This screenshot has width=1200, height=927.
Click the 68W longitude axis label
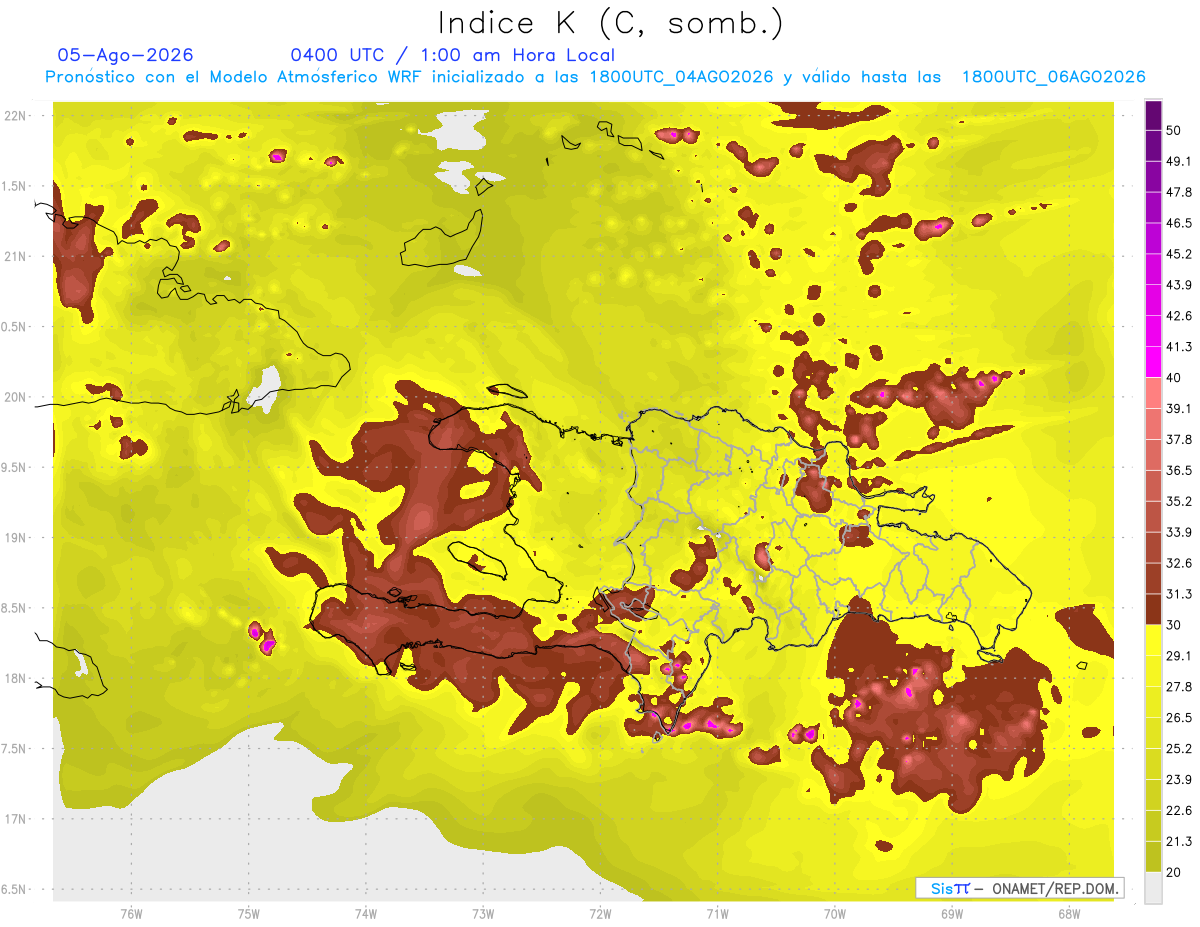(x=1069, y=913)
